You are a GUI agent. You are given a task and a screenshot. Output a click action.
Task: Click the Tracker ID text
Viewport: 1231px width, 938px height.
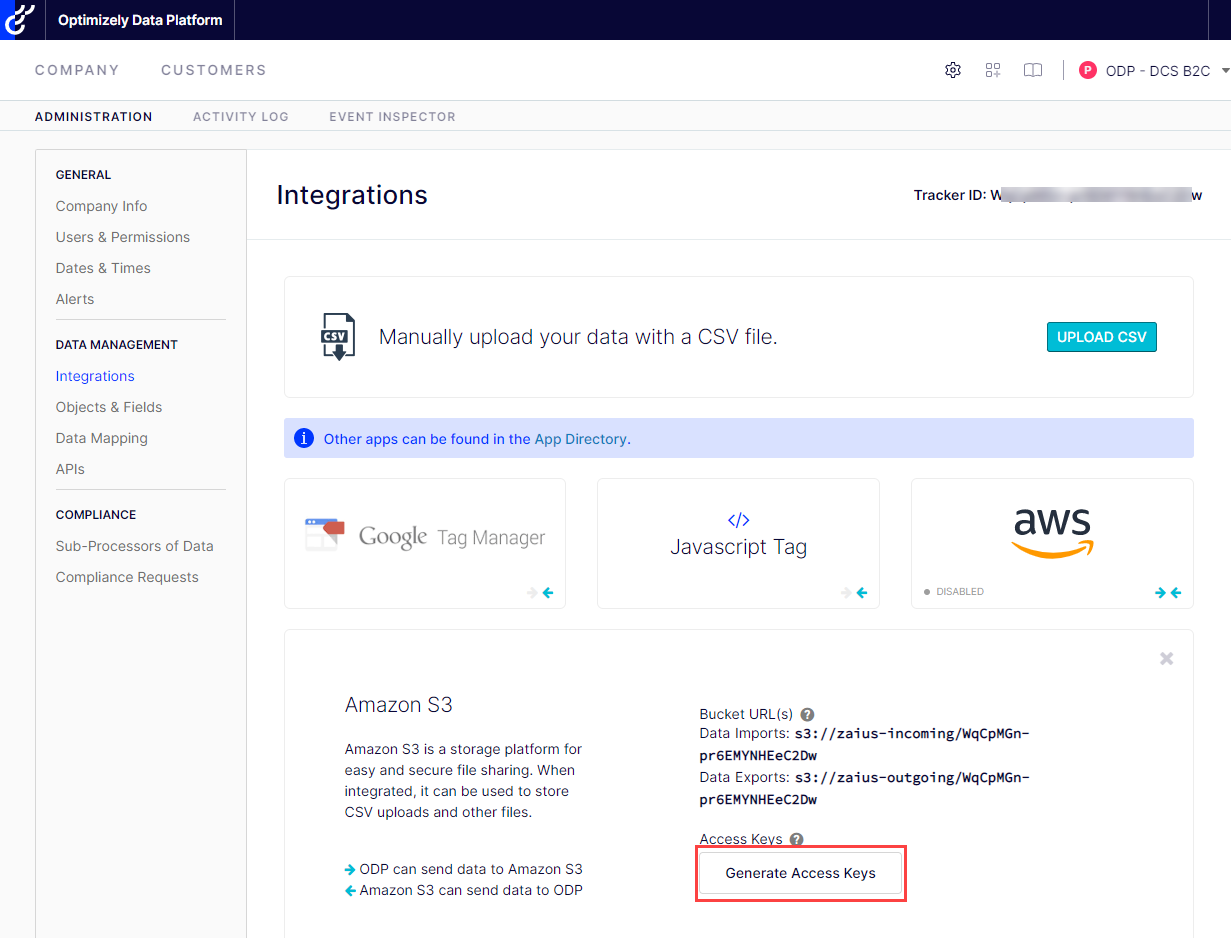[1058, 195]
